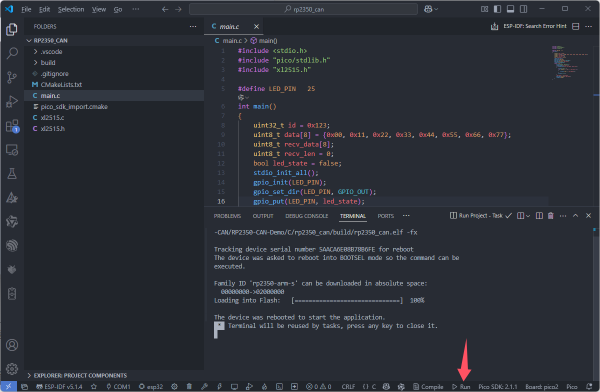The width and height of the screenshot is (600, 392).
Task: Open the Explorer view in activity bar
Action: pos(12,29)
